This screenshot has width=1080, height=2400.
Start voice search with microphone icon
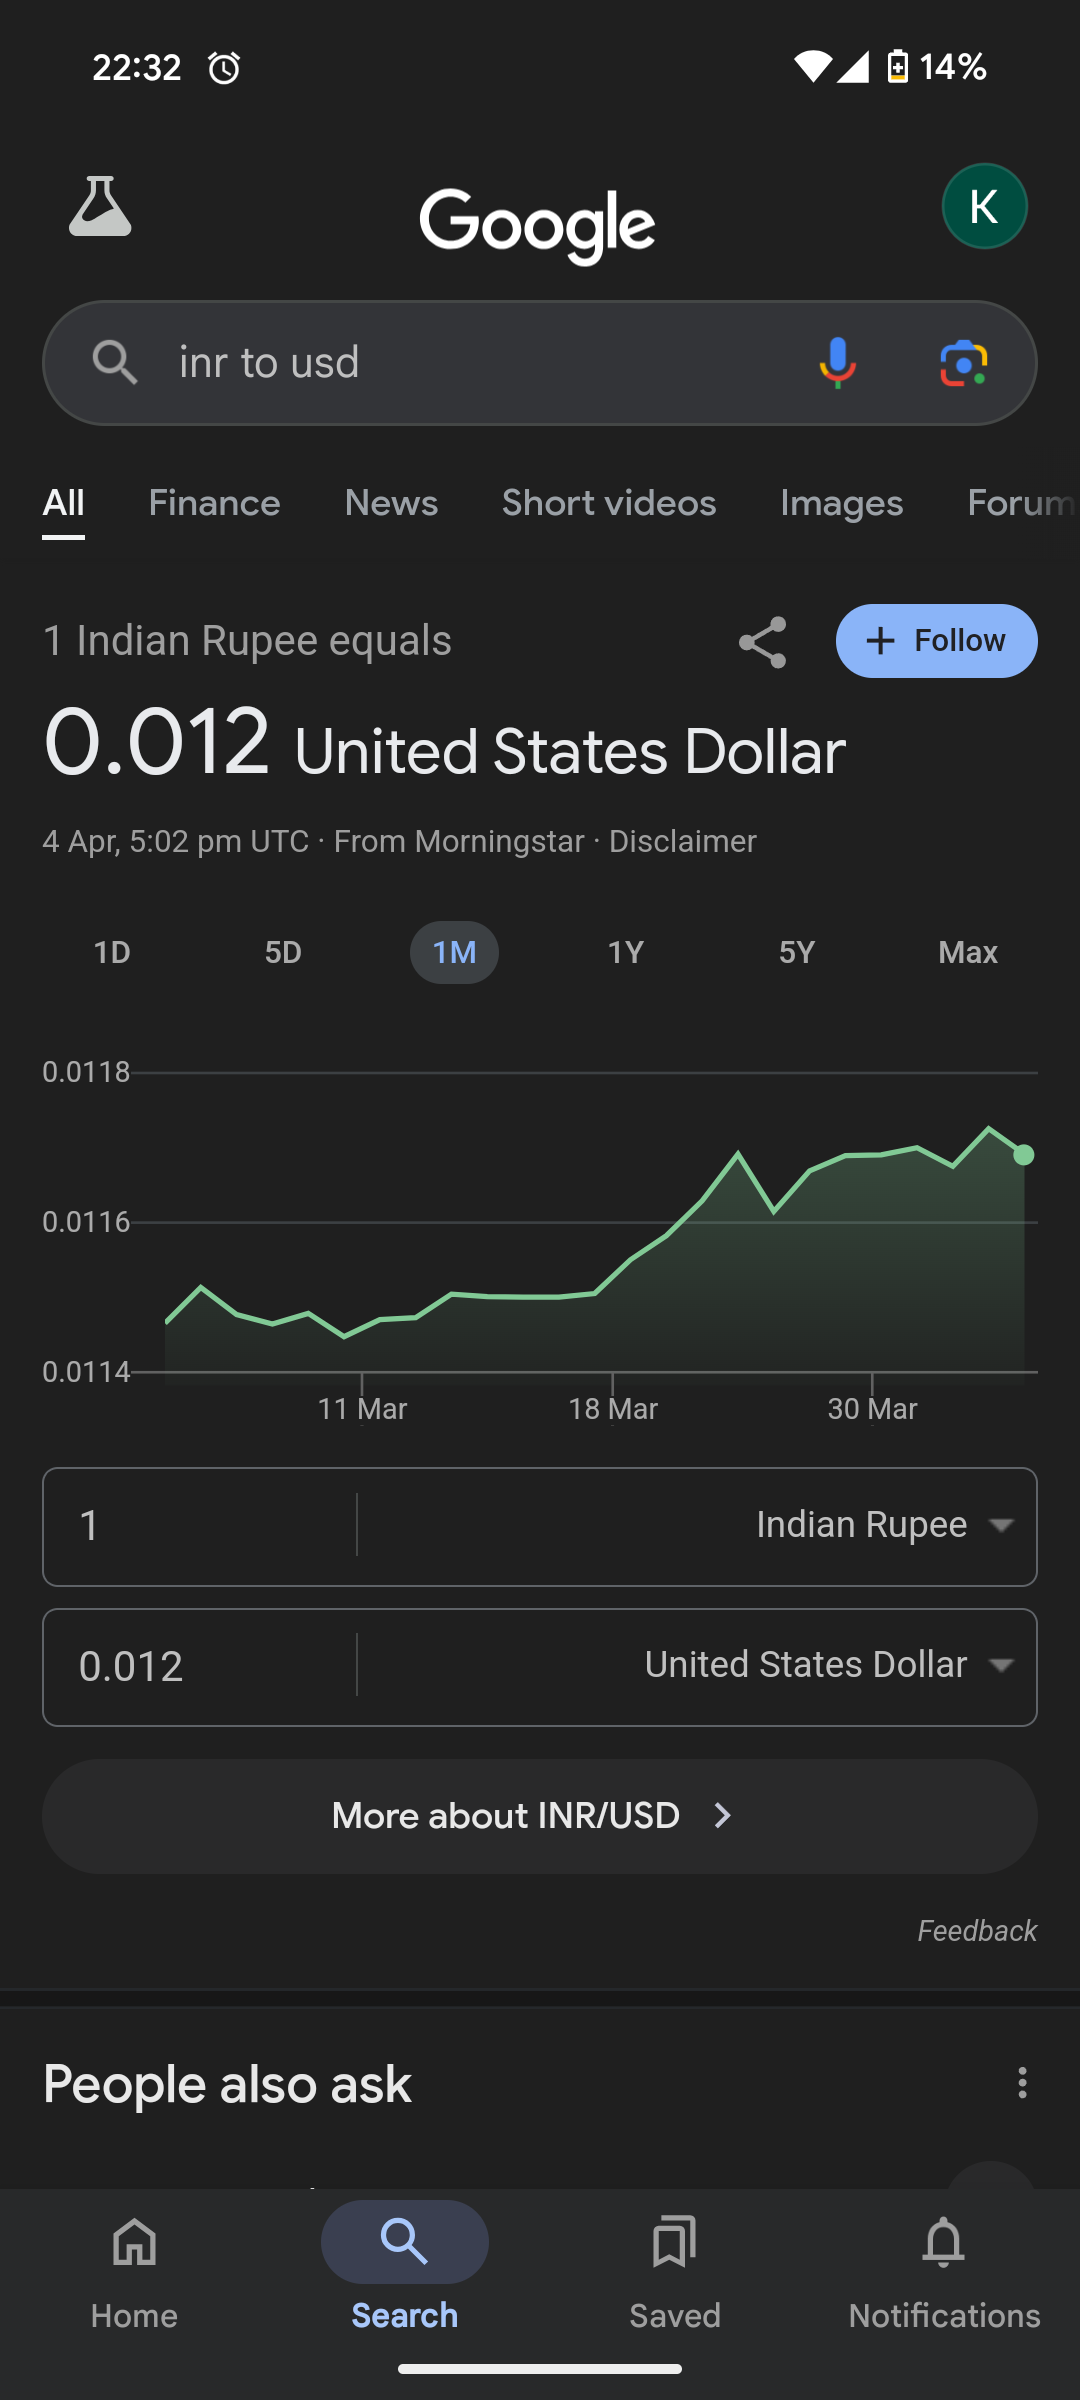coord(837,362)
